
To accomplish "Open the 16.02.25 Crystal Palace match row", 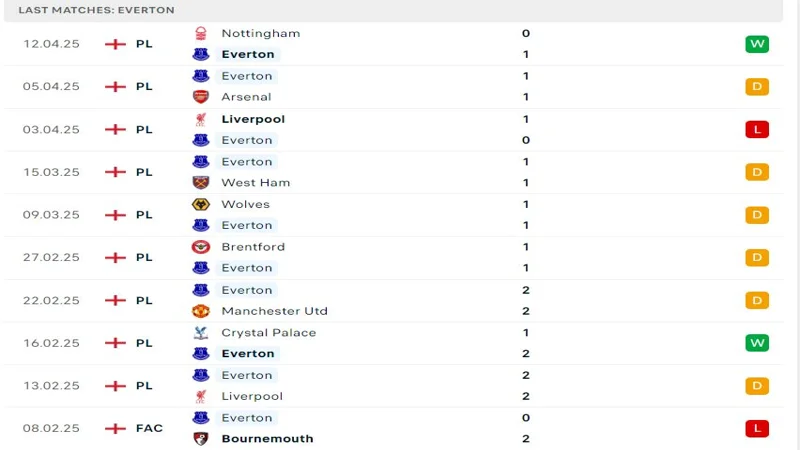I will [x=393, y=343].
